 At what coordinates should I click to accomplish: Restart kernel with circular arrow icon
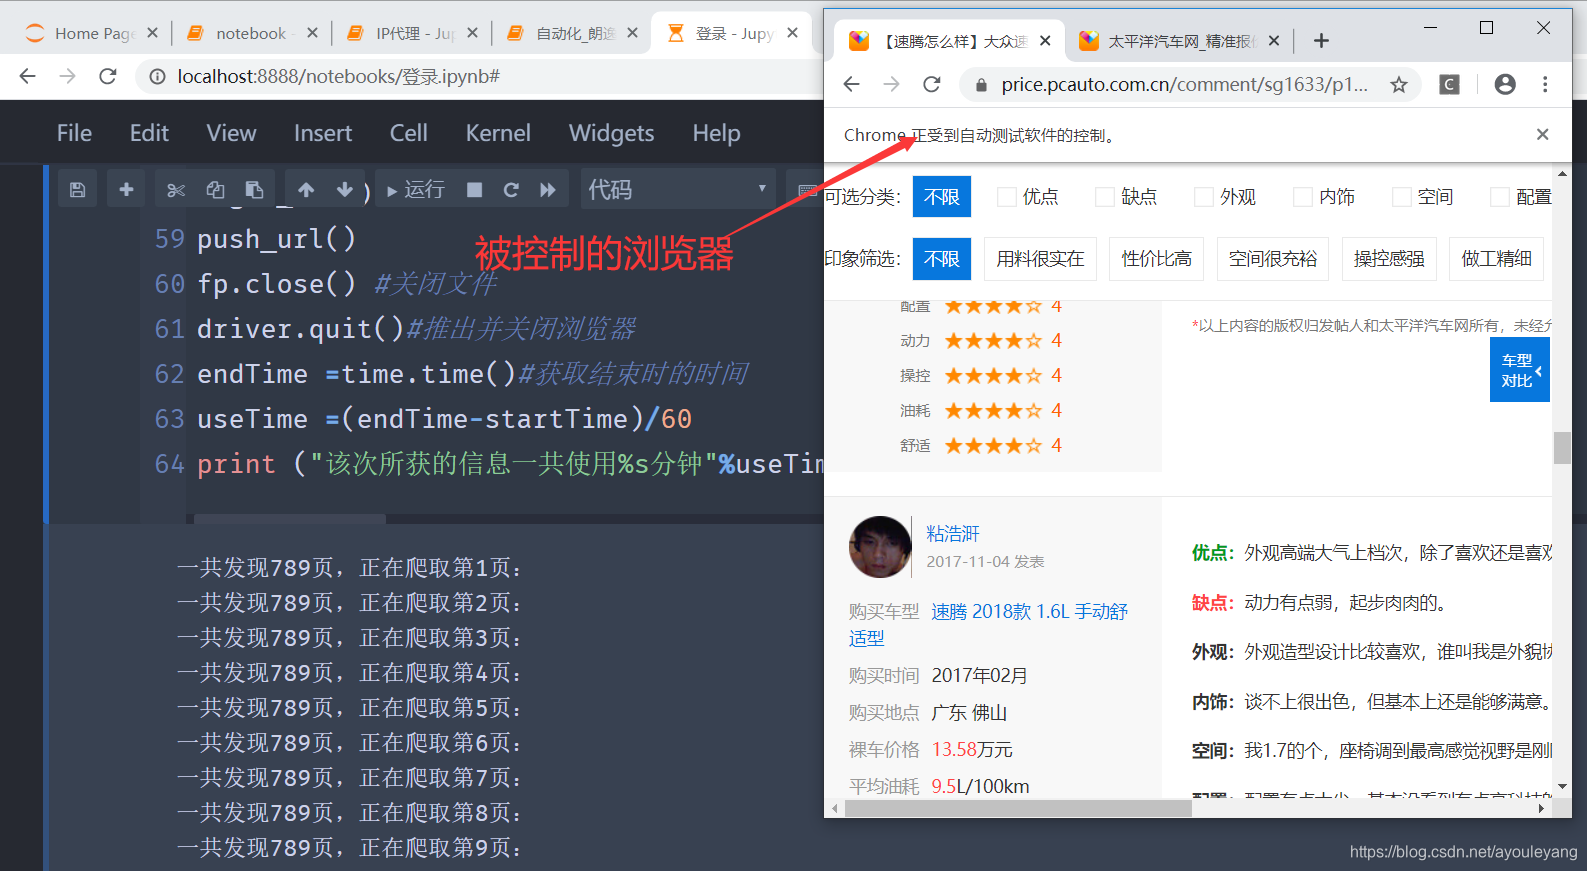coord(511,189)
